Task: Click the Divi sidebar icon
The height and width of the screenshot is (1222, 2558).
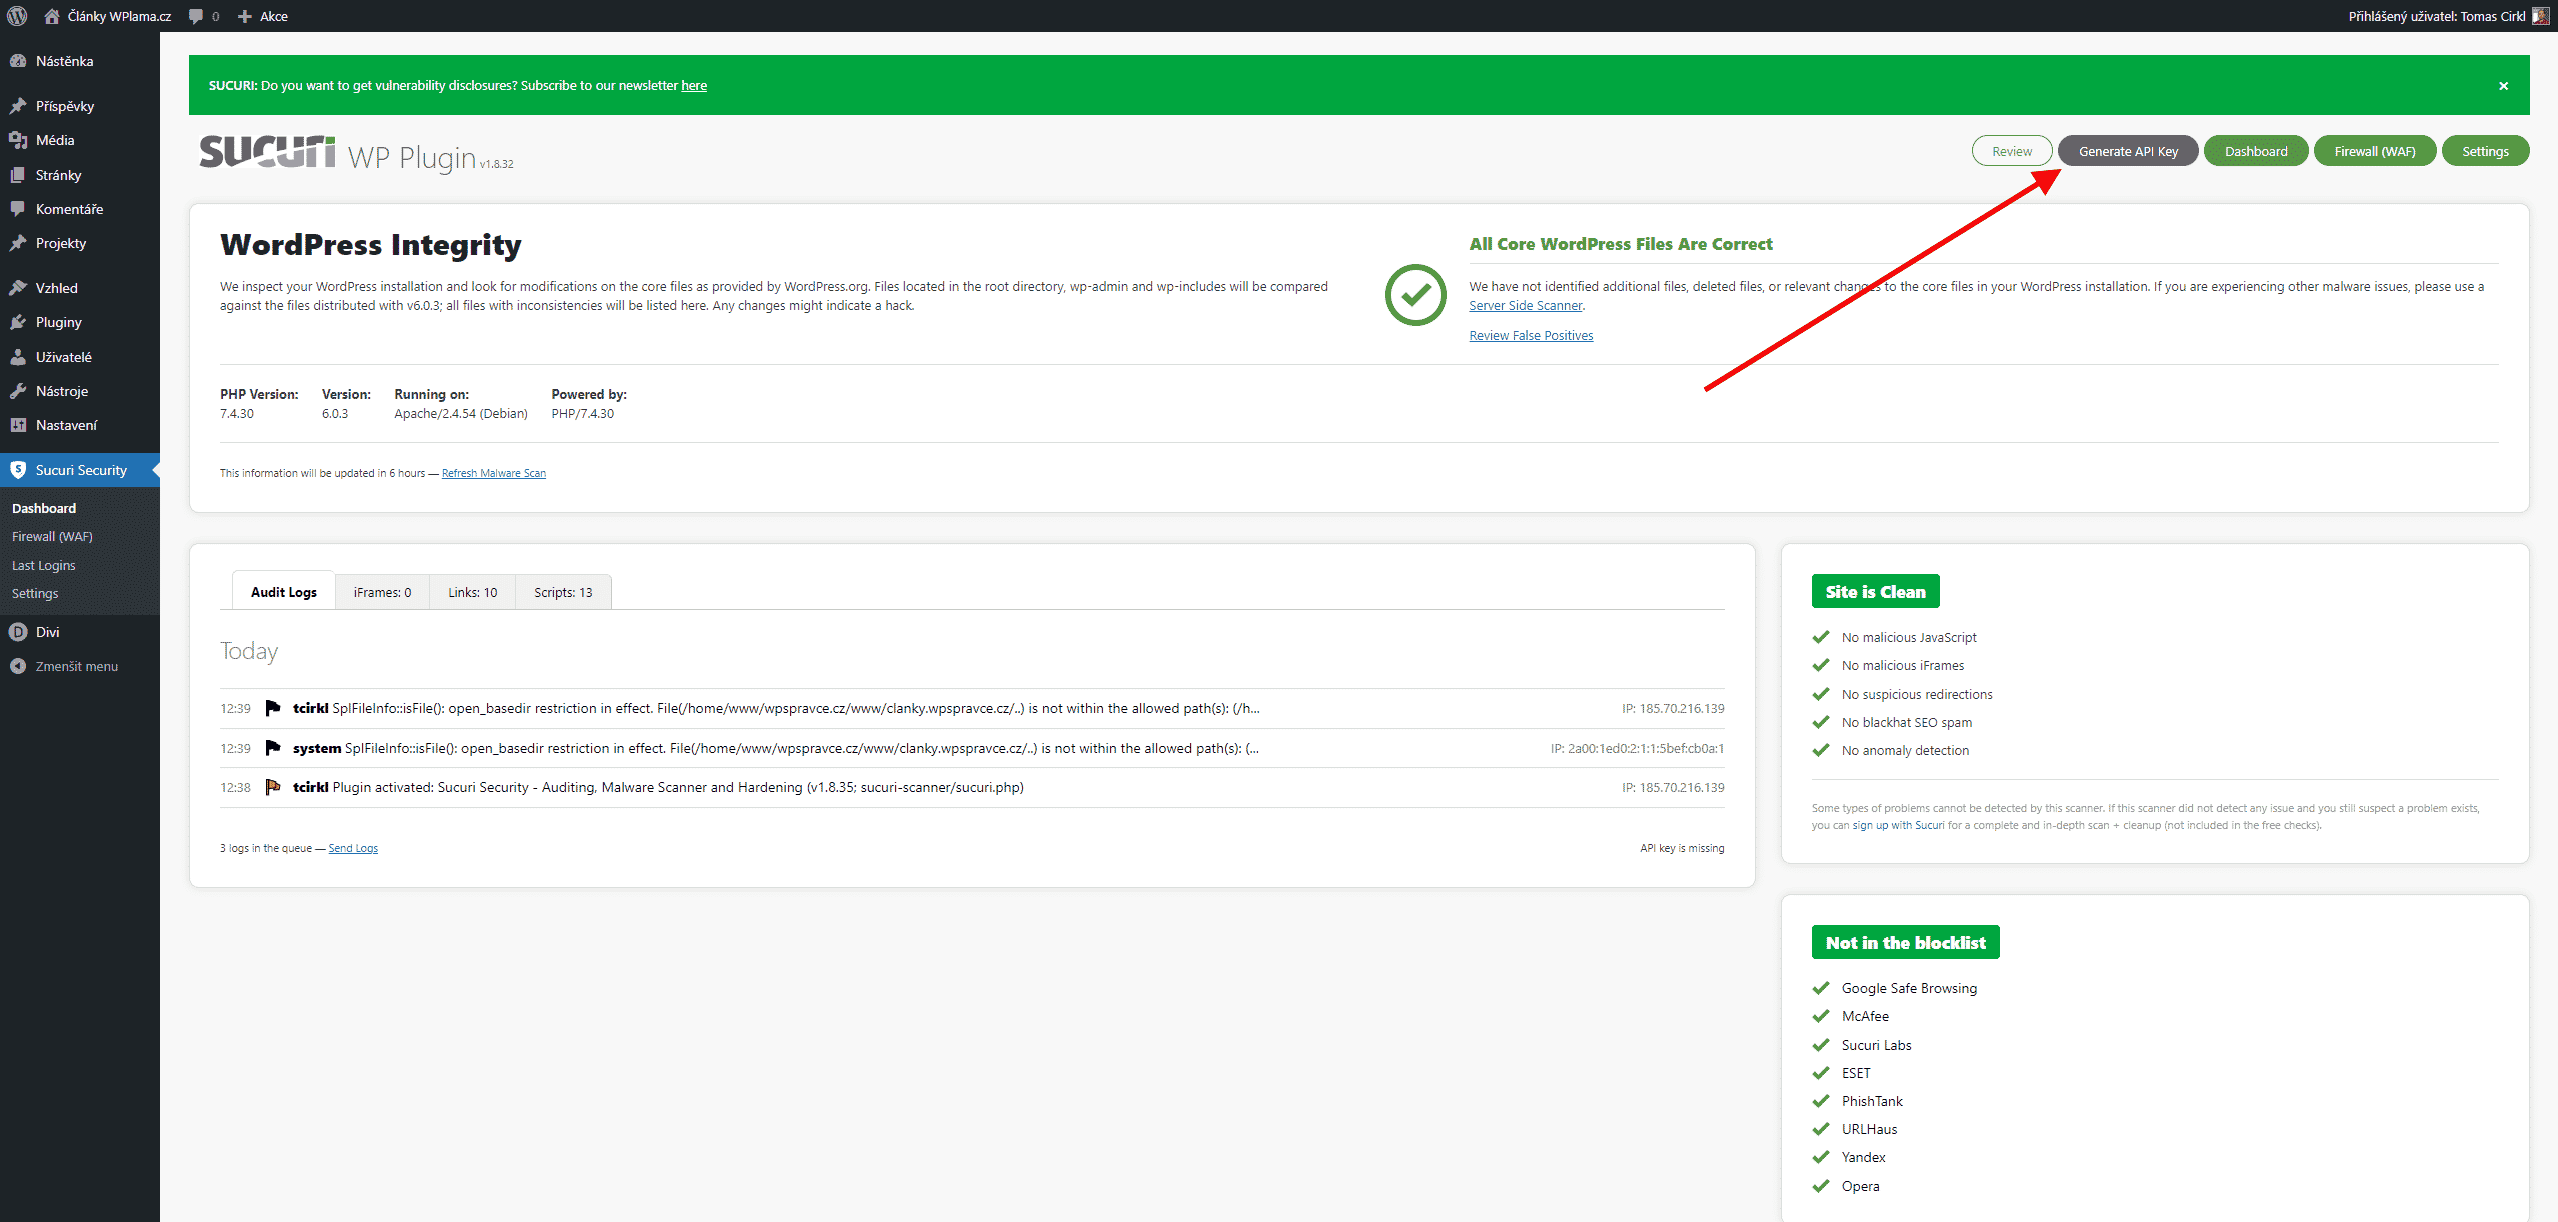Action: [x=18, y=632]
